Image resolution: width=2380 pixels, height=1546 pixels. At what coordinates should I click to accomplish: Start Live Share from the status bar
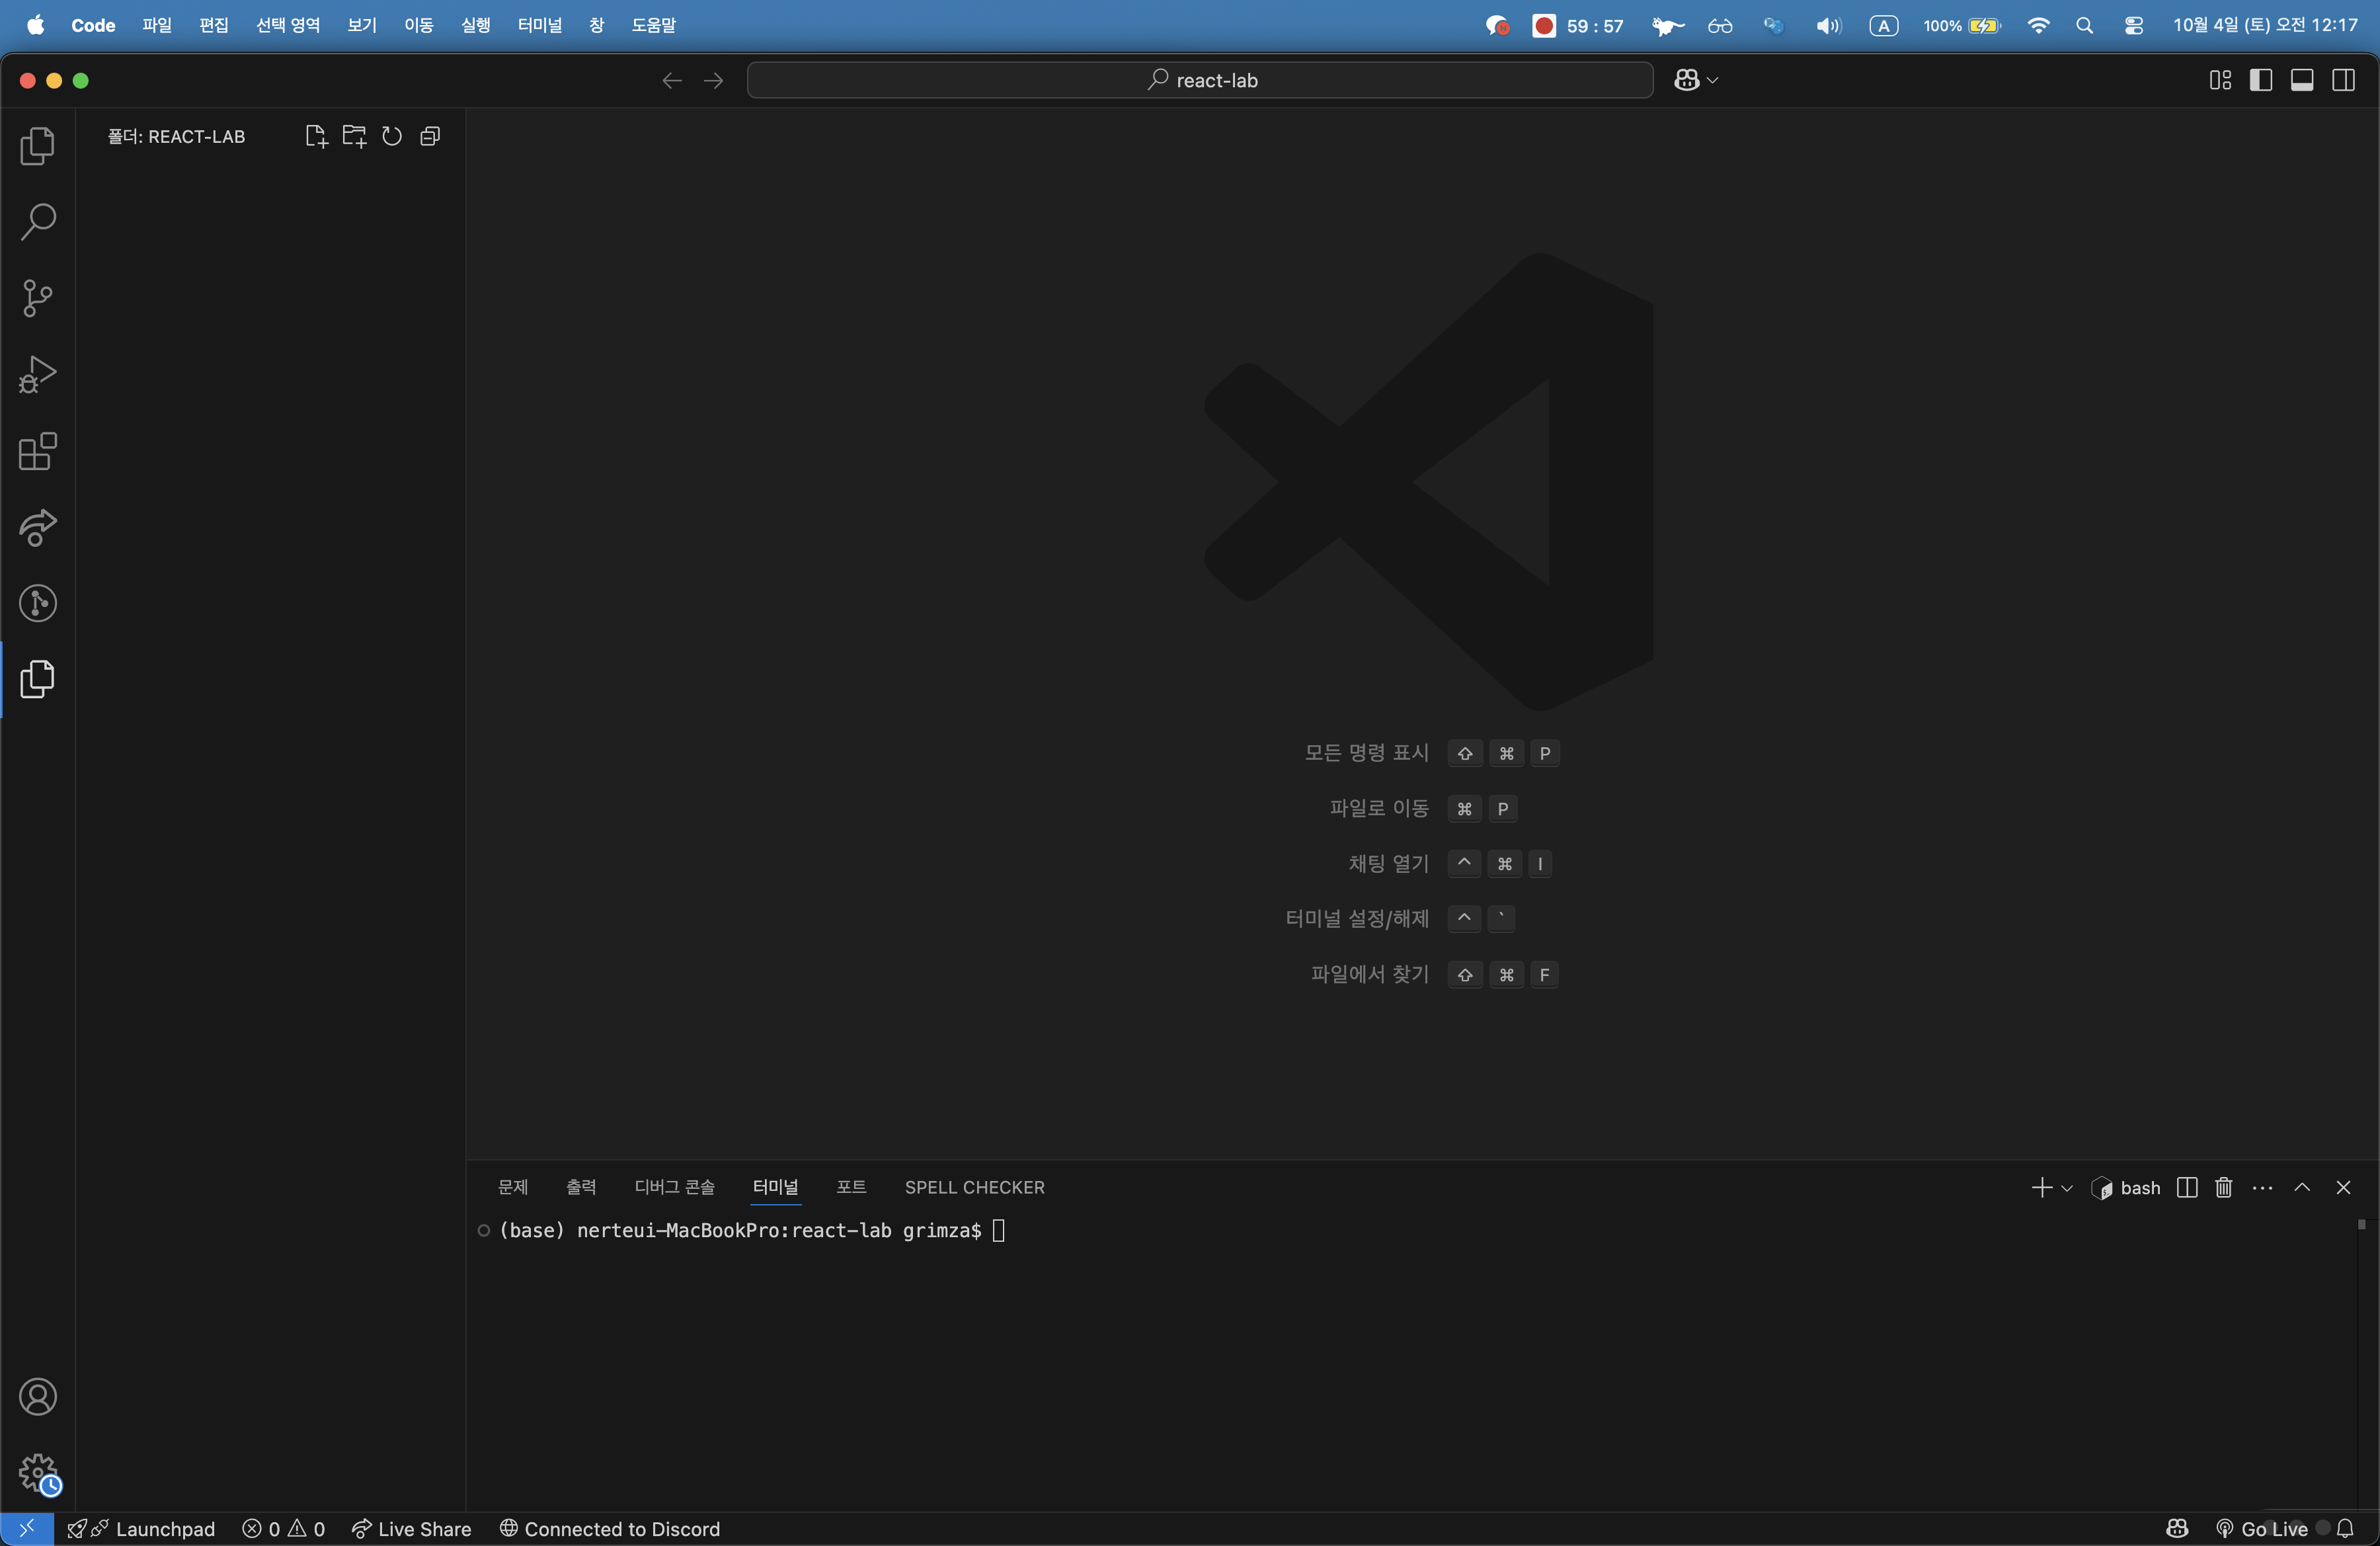[x=411, y=1528]
